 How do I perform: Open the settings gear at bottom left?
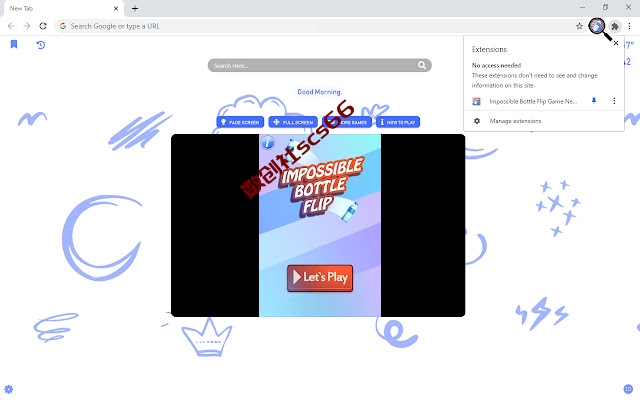coord(9,389)
